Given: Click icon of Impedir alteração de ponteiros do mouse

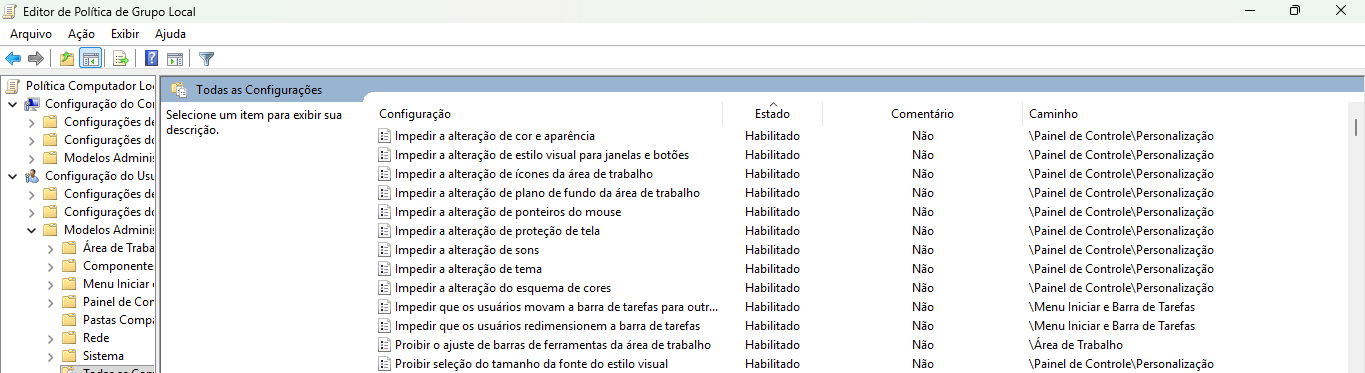Looking at the screenshot, I should pyautogui.click(x=384, y=211).
